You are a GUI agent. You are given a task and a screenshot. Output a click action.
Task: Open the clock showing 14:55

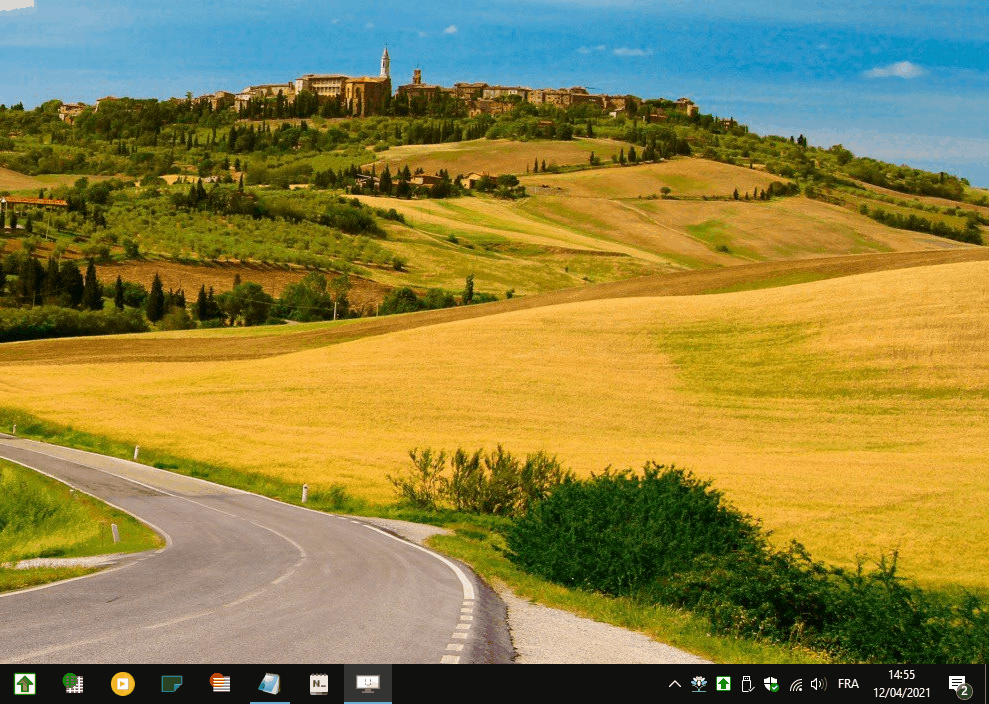point(901,684)
